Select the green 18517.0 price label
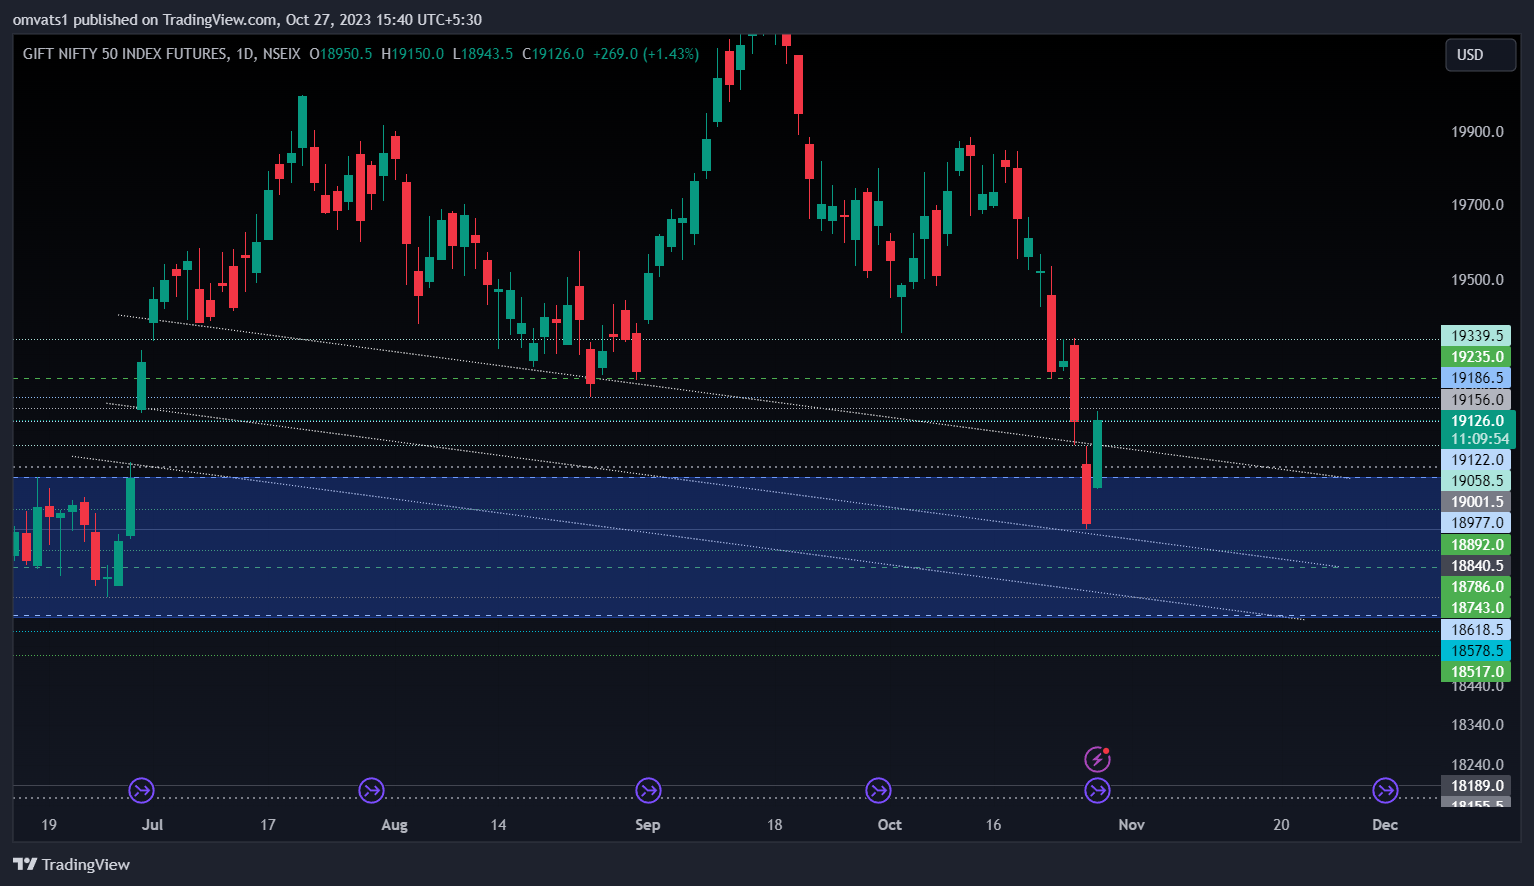Image resolution: width=1534 pixels, height=886 pixels. click(1476, 672)
